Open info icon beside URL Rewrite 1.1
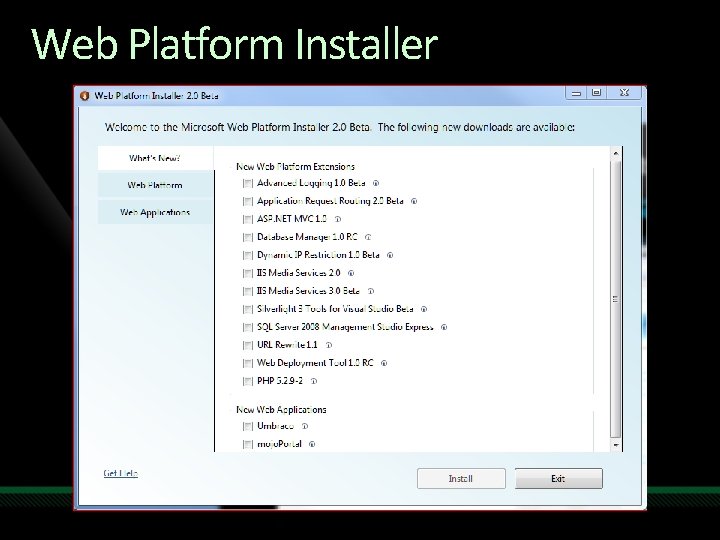 pyautogui.click(x=328, y=345)
